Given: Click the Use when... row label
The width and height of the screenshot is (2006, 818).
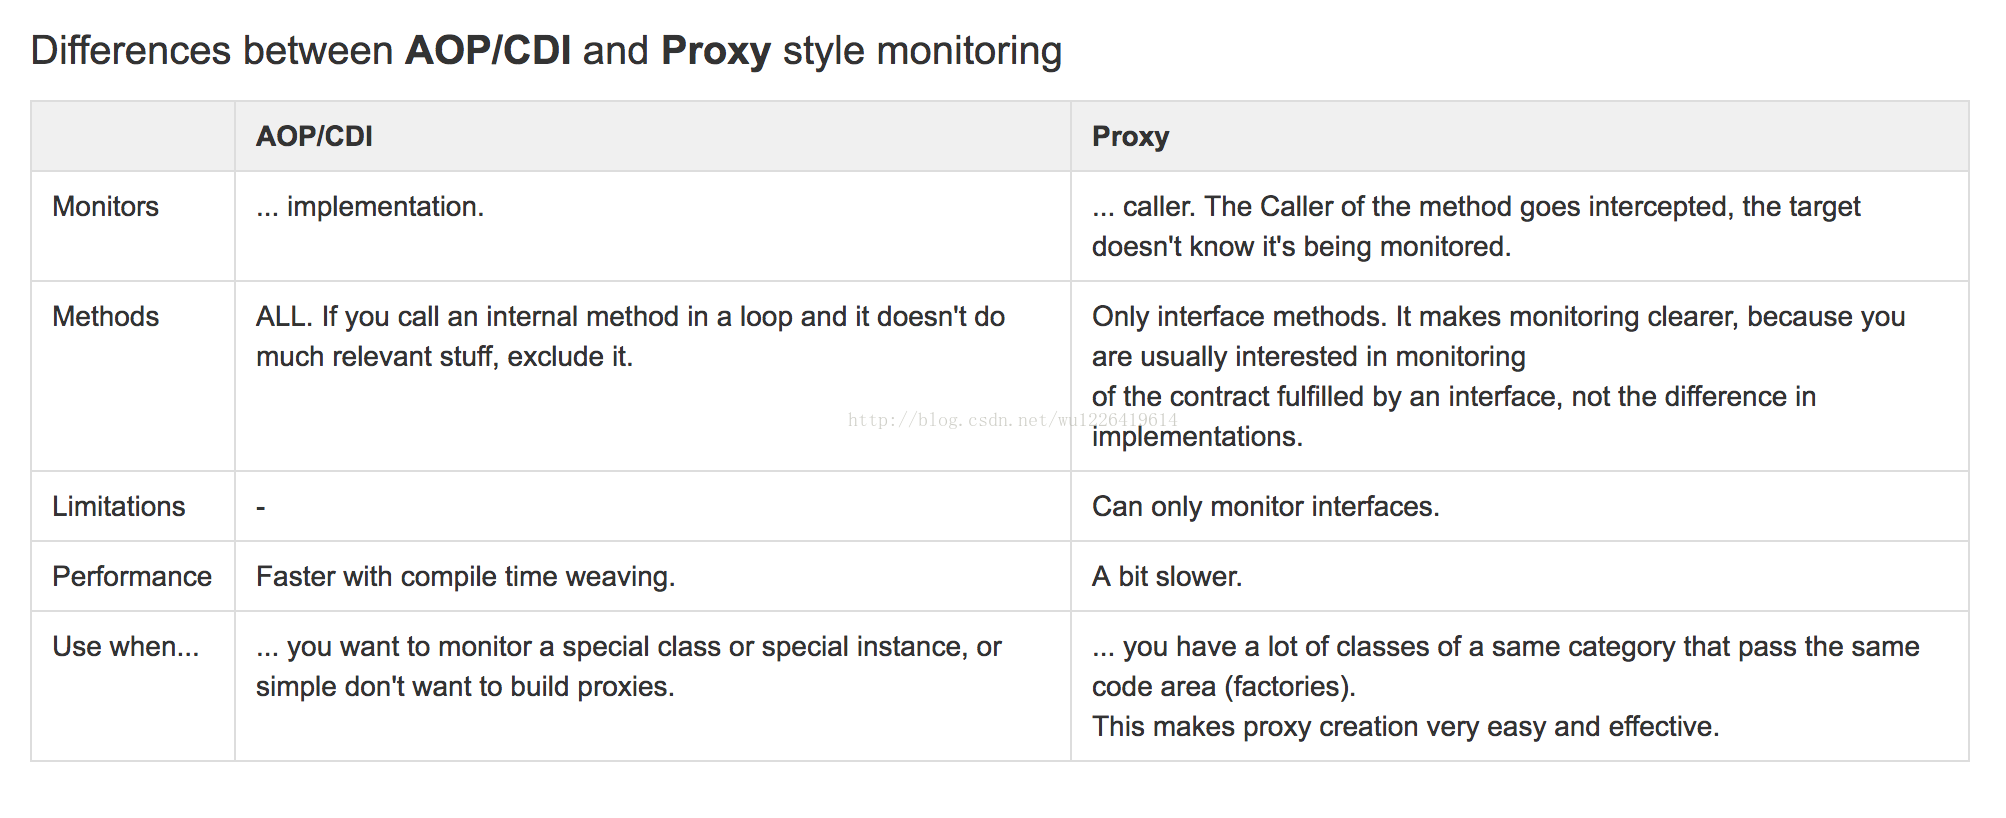Looking at the screenshot, I should tap(126, 646).
